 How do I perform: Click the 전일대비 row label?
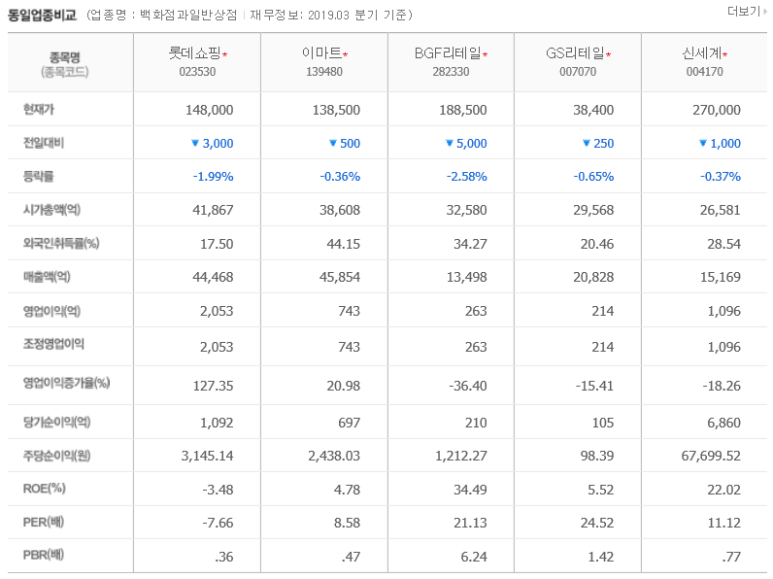point(43,143)
